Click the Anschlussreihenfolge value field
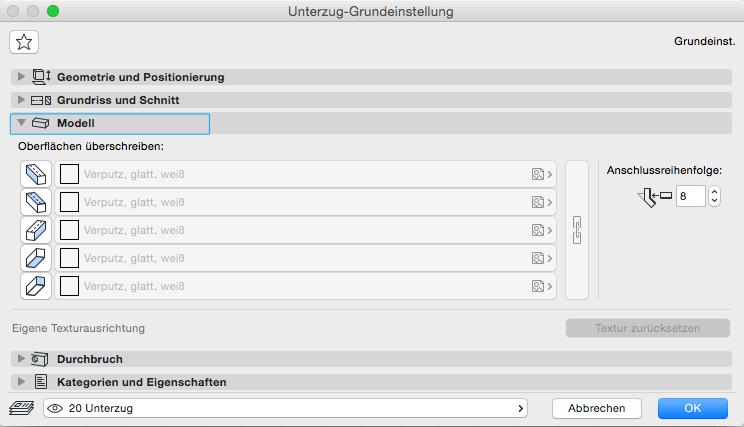 (x=690, y=196)
